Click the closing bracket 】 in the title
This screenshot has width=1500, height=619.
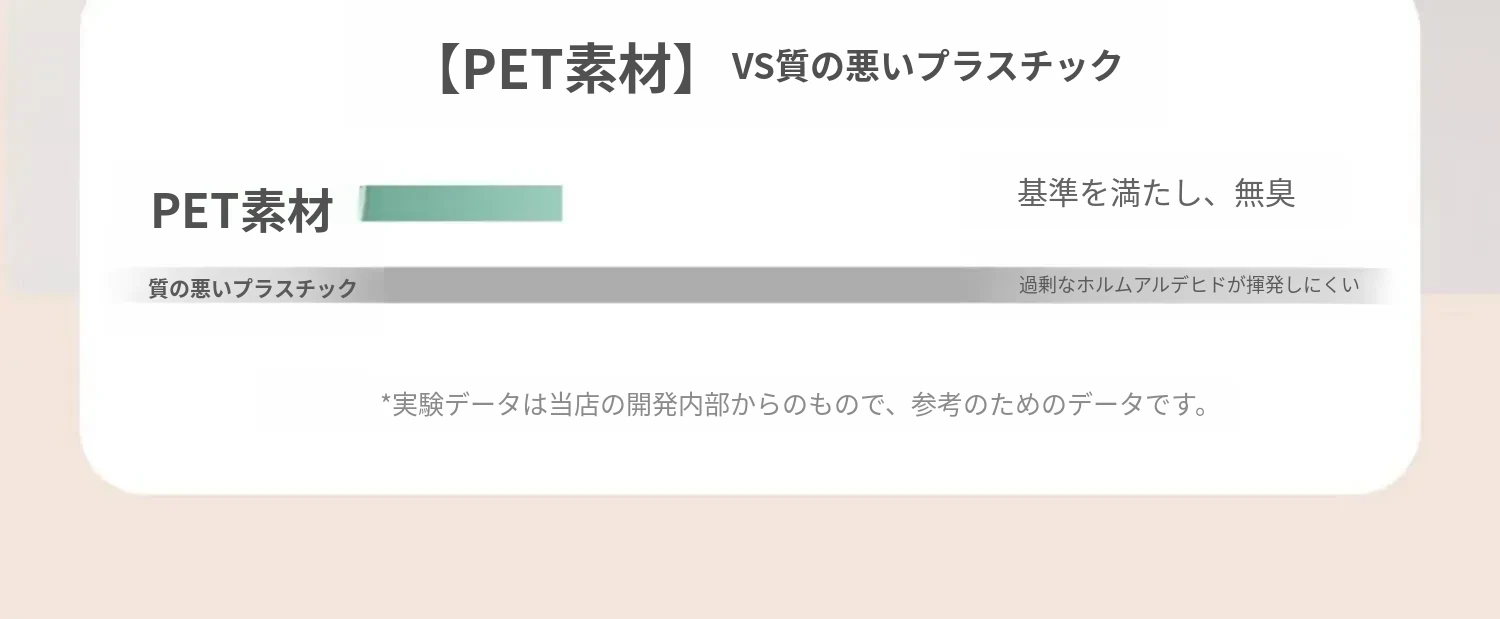click(x=687, y=70)
